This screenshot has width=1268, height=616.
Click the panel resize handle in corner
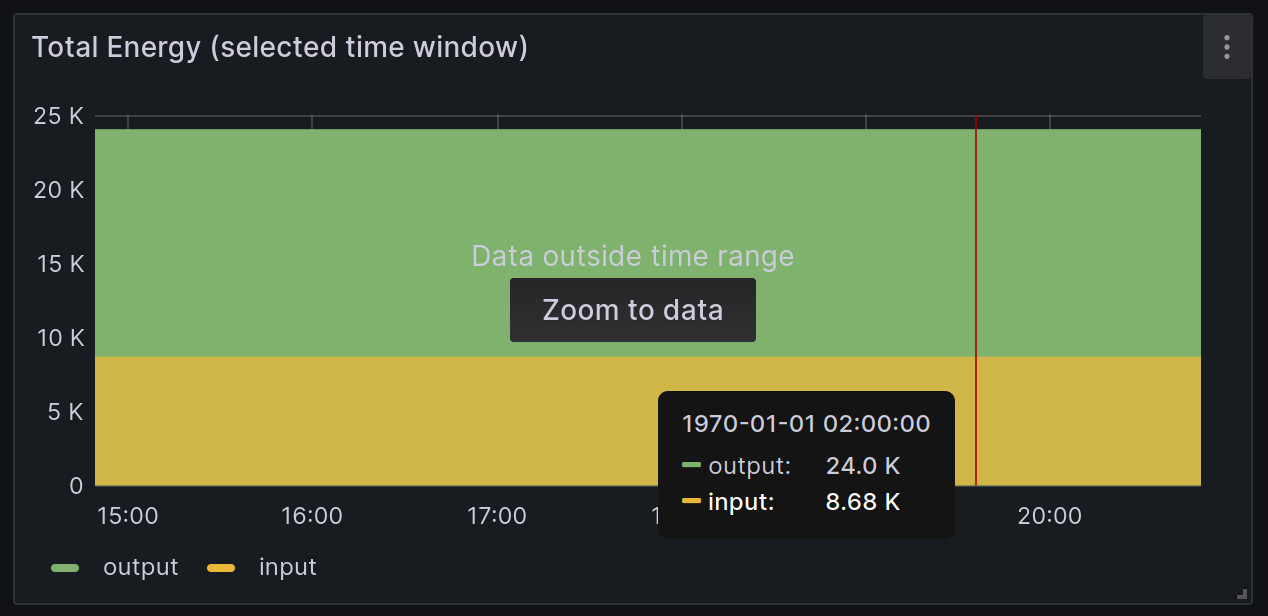1241,593
